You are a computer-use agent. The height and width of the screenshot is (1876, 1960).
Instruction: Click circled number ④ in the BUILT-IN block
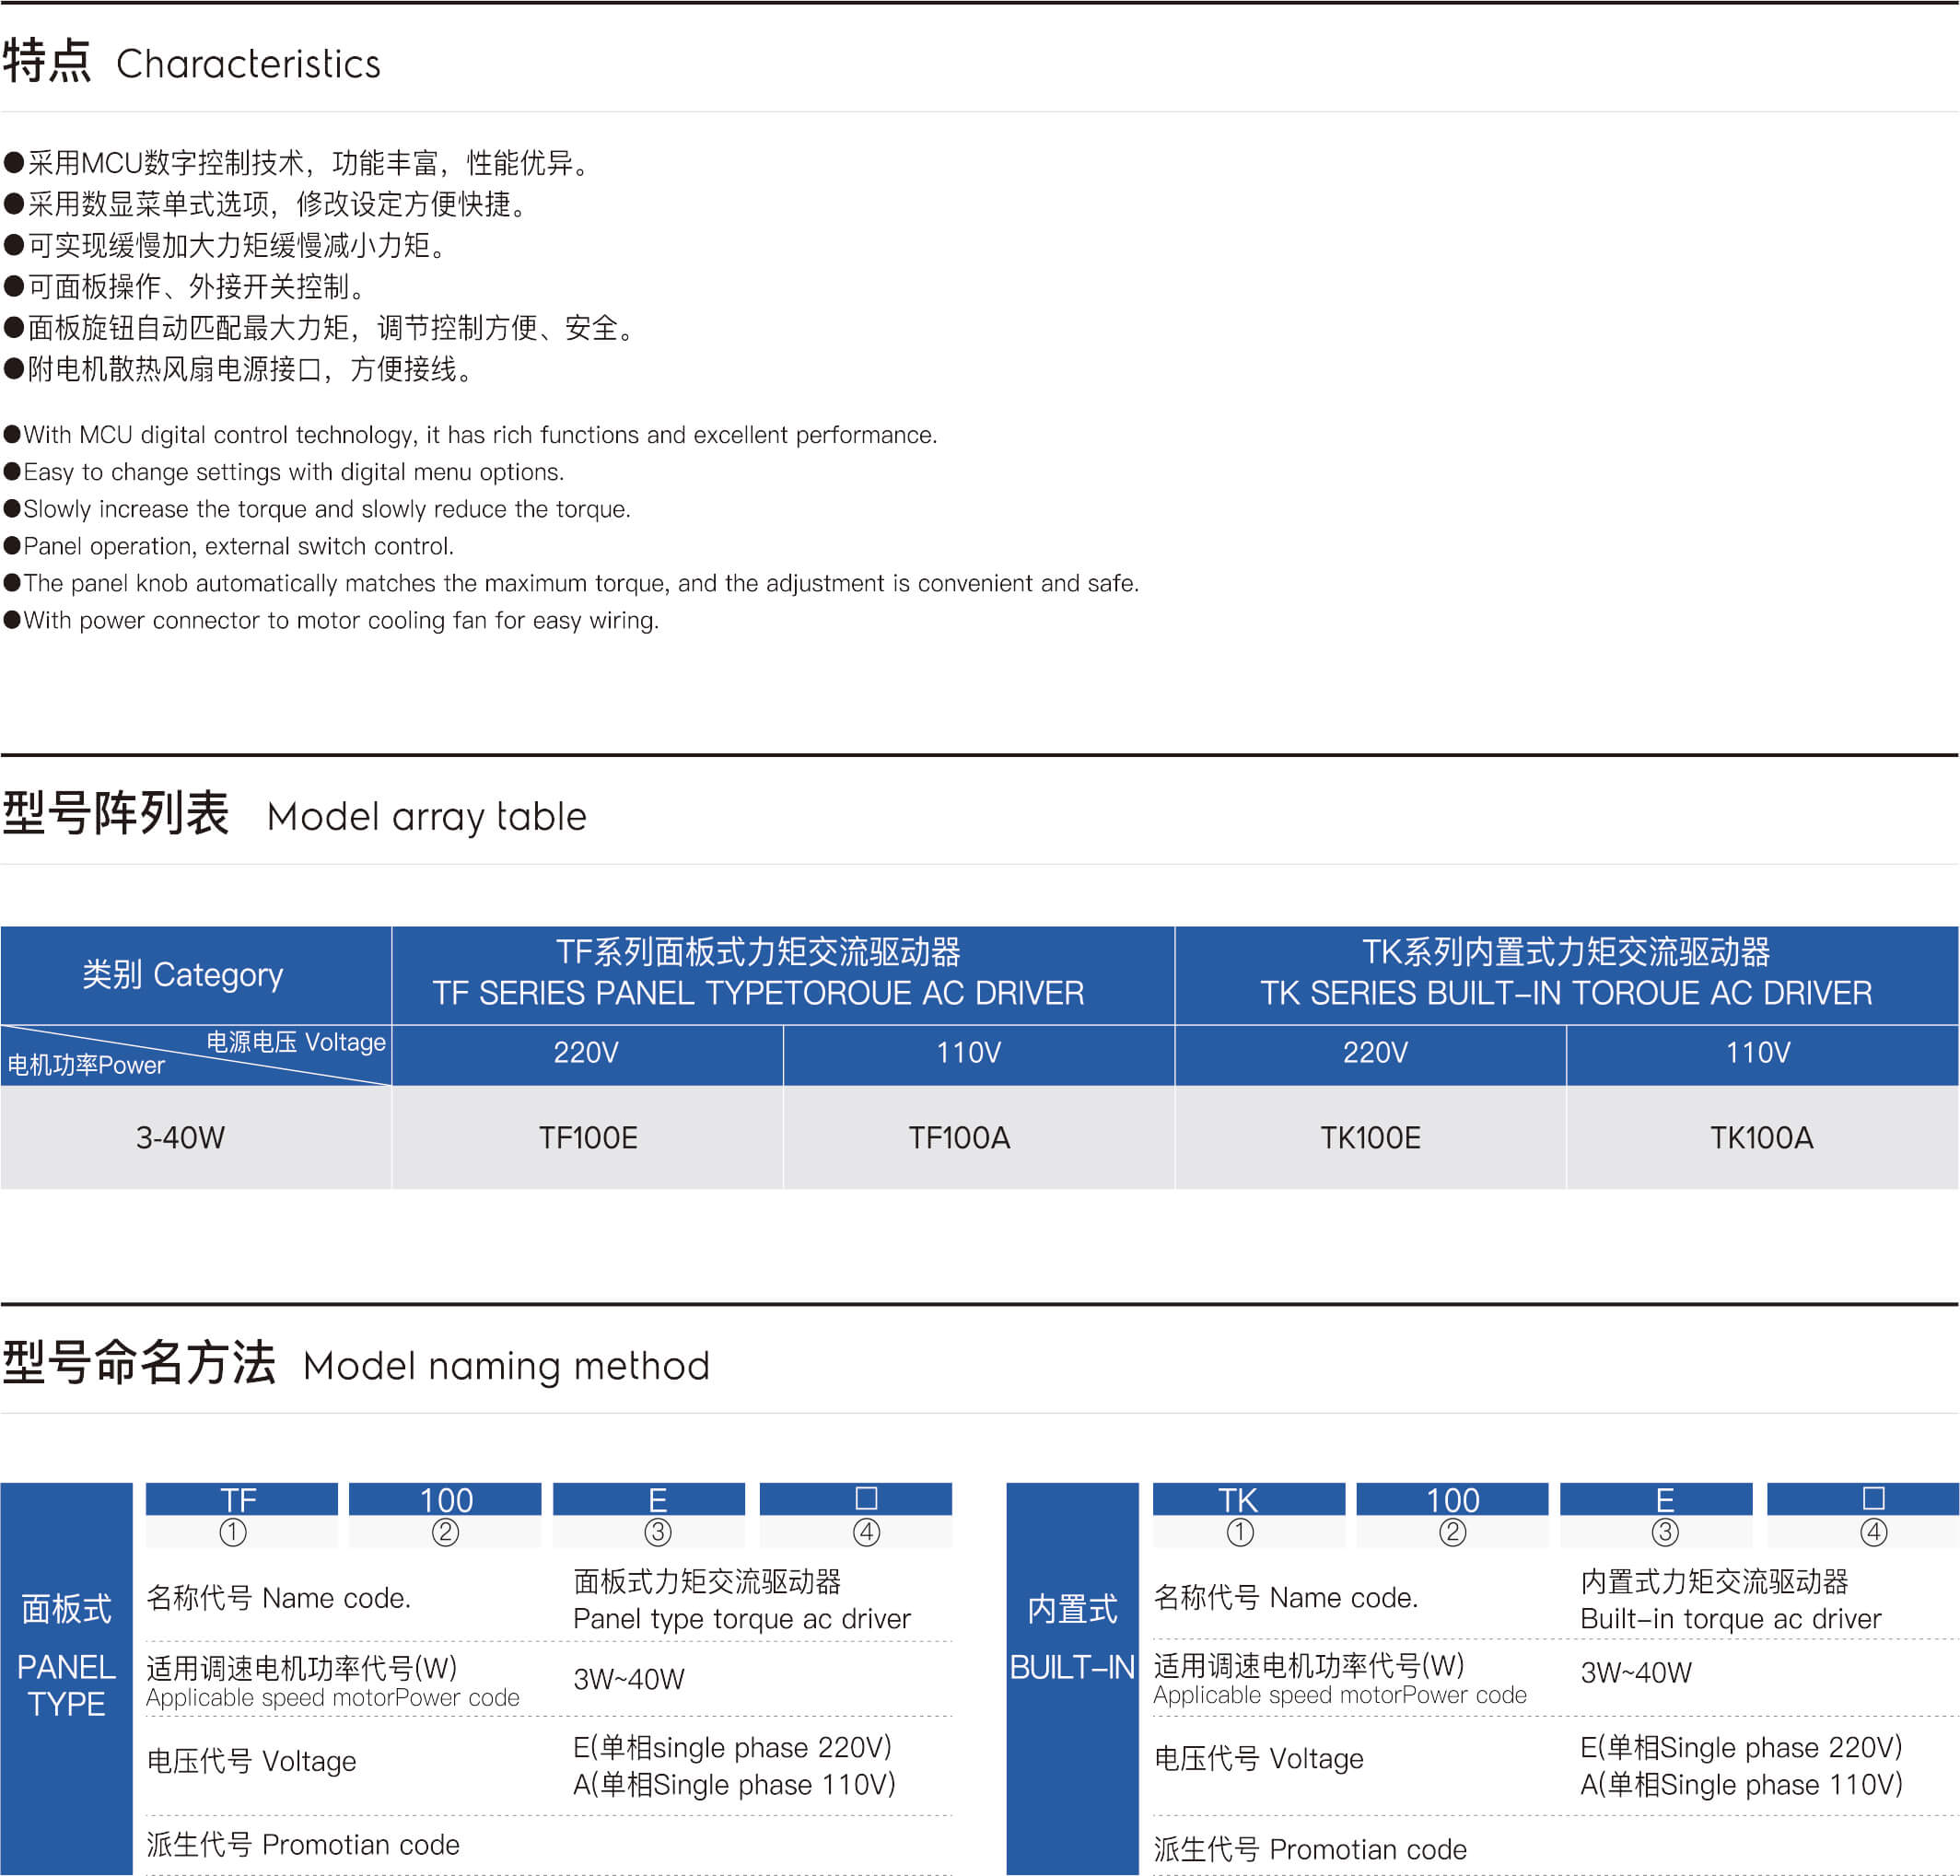point(1874,1532)
